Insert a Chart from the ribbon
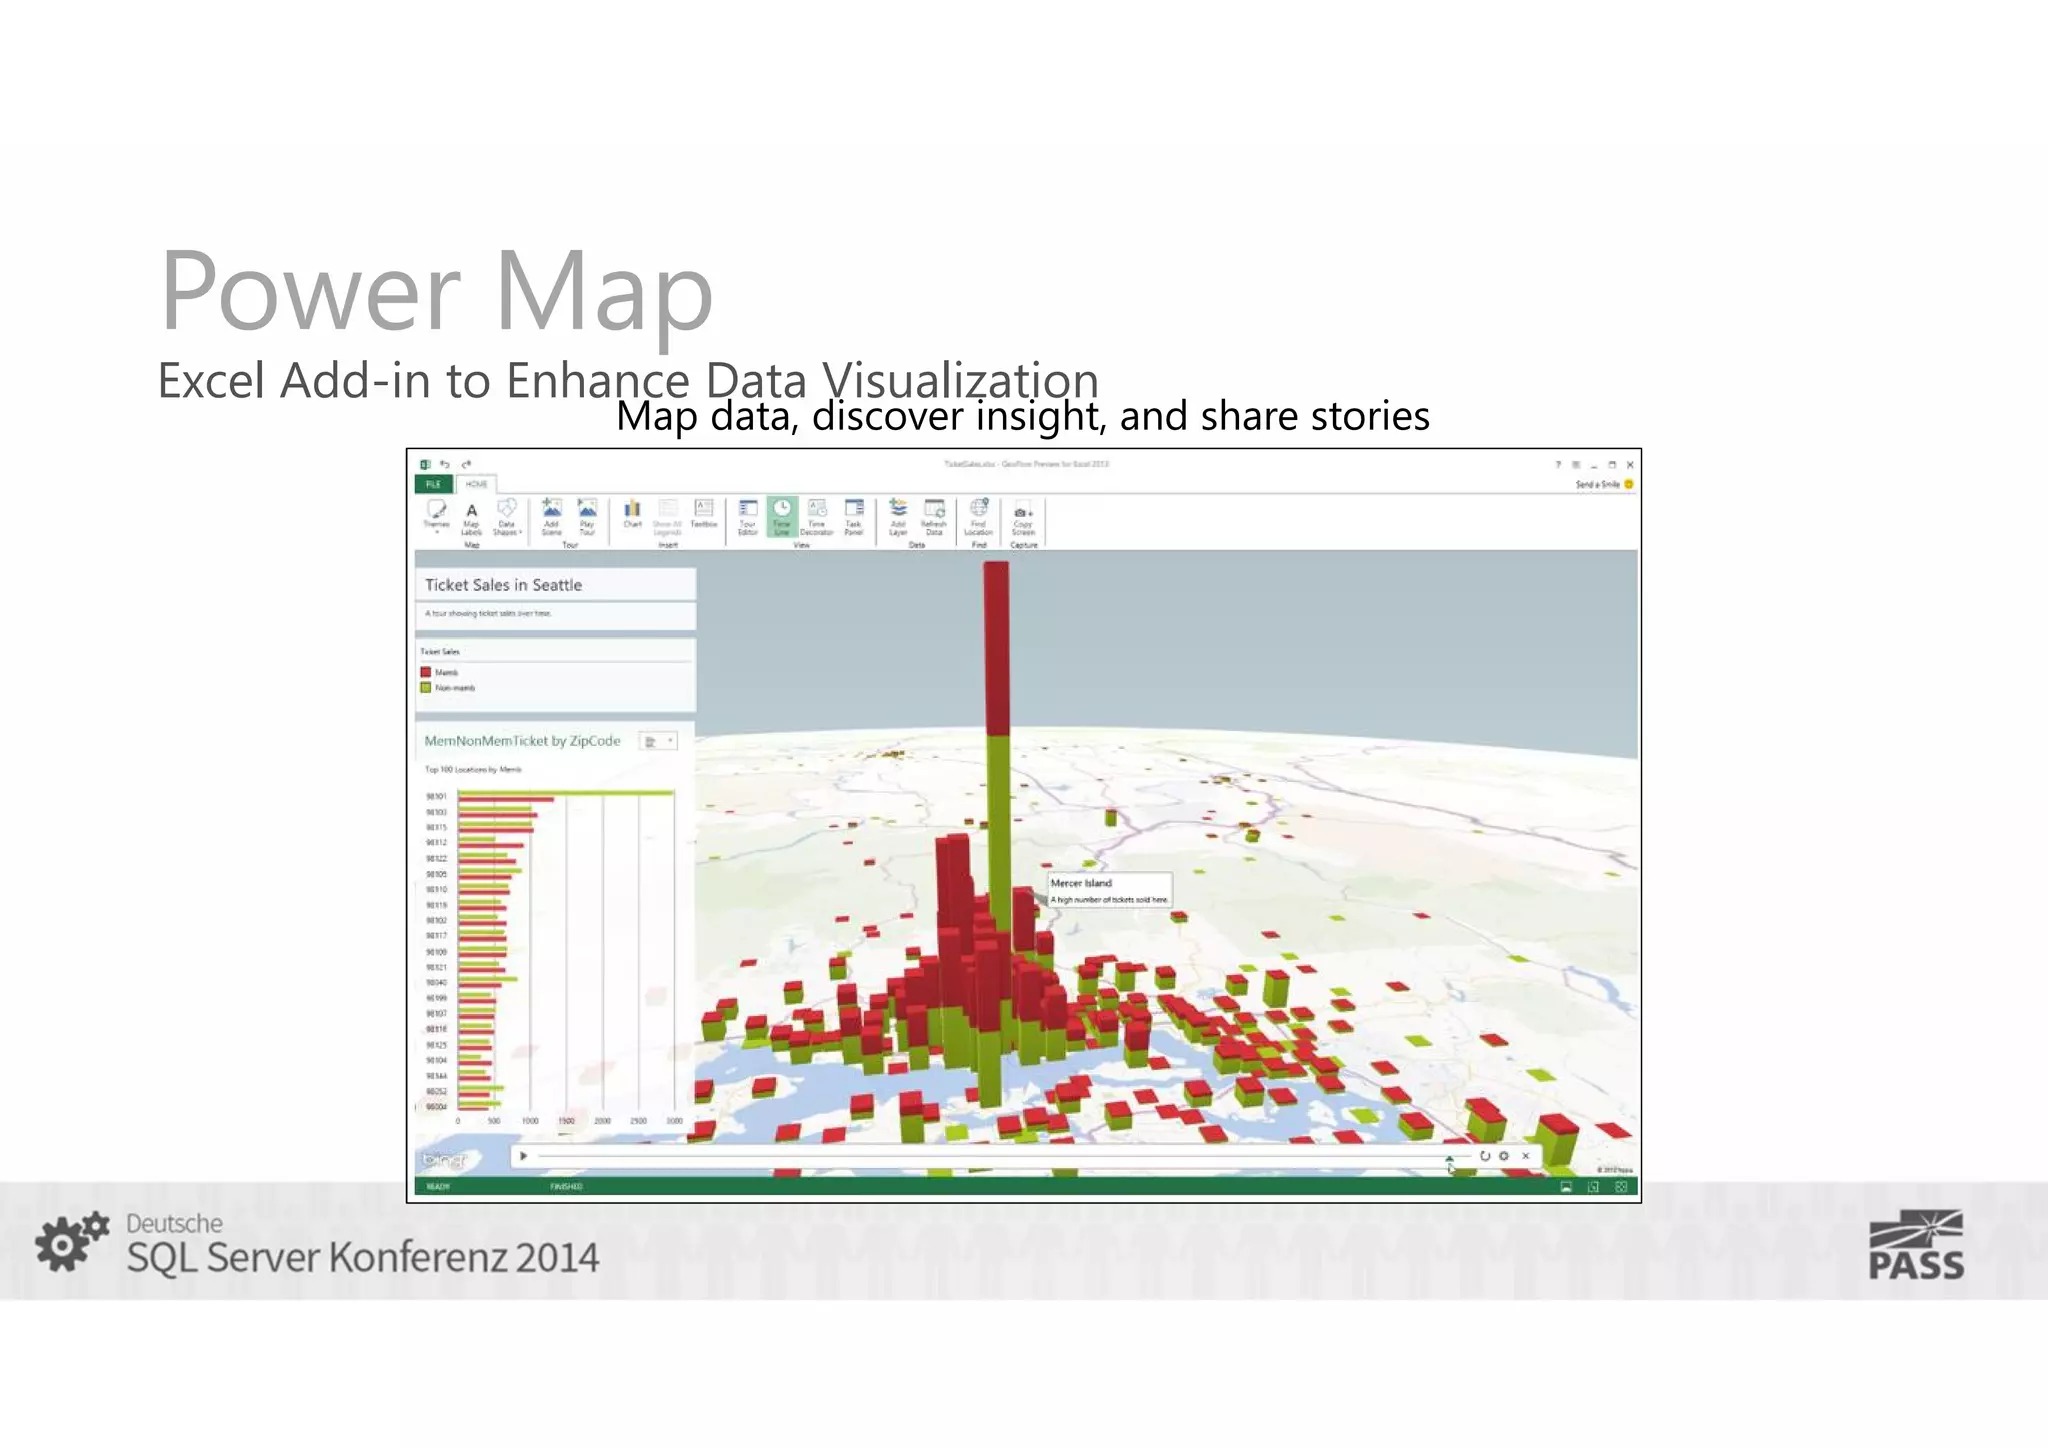 [632, 514]
